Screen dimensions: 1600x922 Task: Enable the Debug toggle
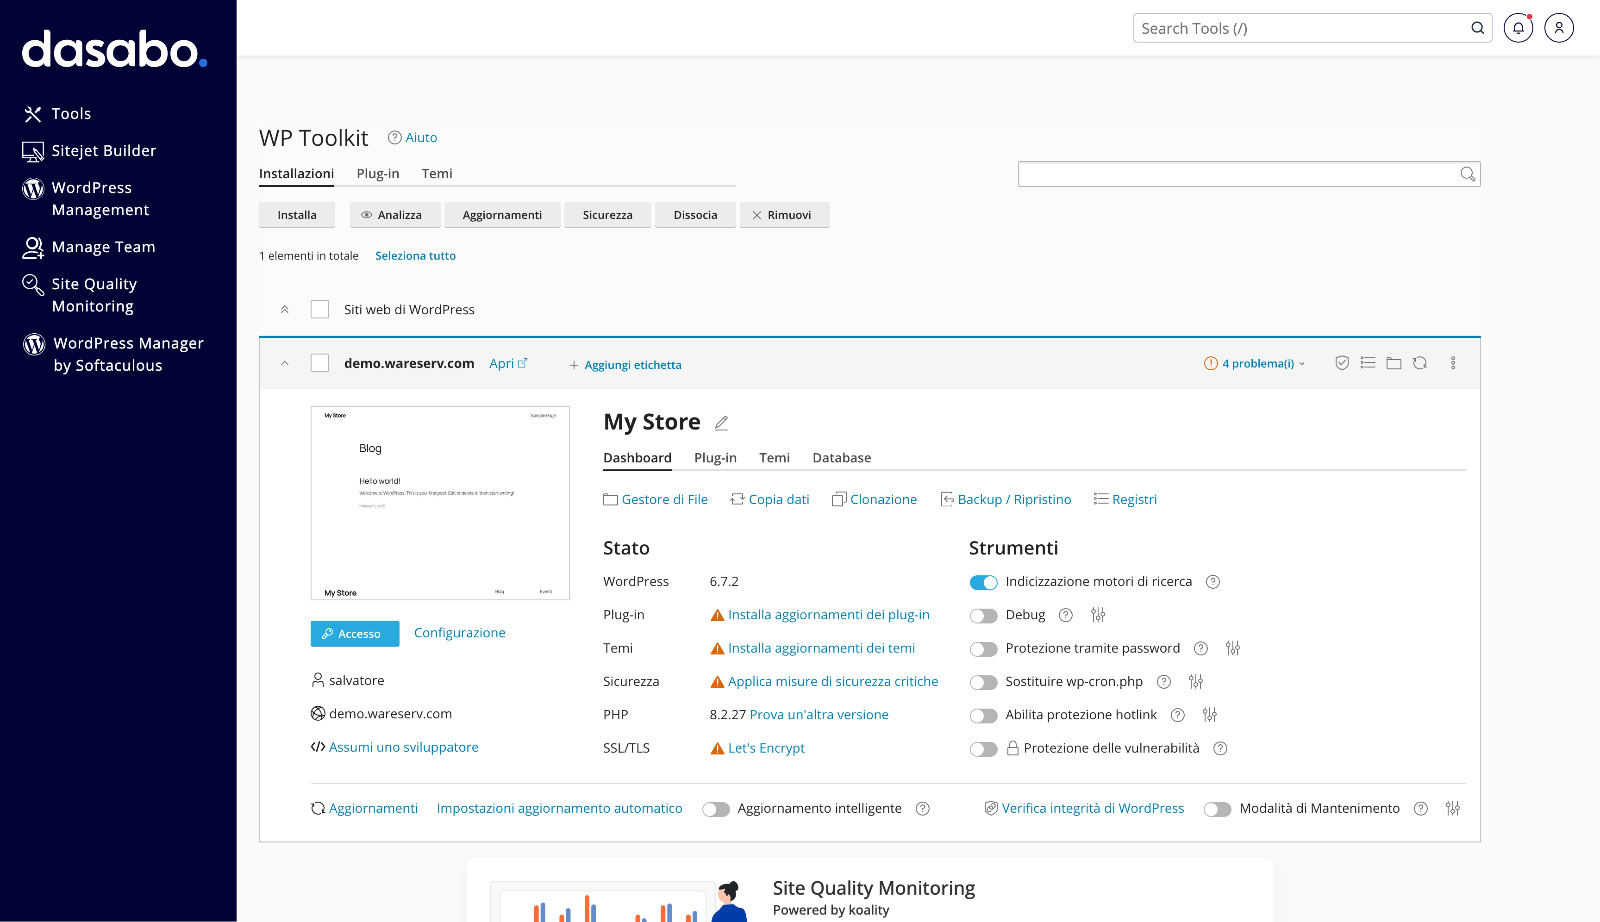click(x=983, y=616)
